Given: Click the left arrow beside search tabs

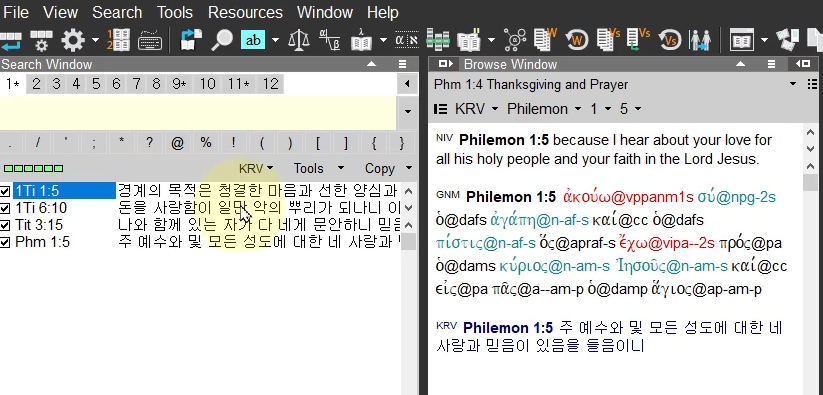Looking at the screenshot, I should pos(407,84).
